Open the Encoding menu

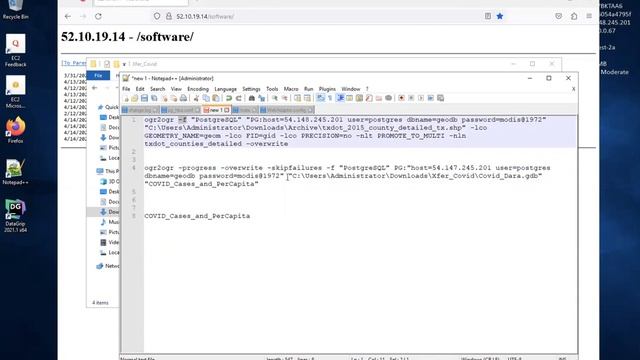pyautogui.click(x=198, y=89)
